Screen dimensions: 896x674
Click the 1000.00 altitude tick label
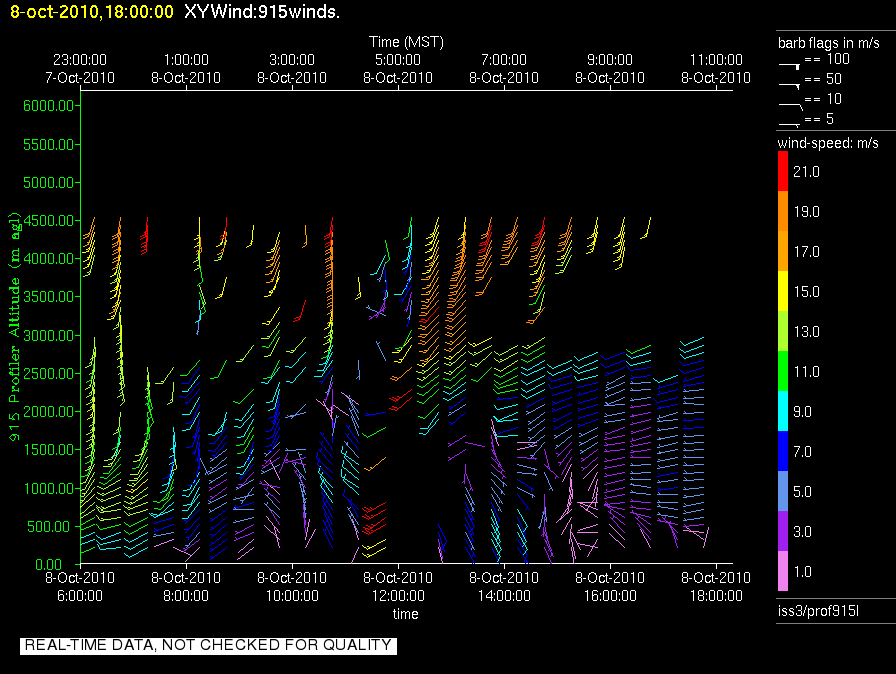[x=49, y=488]
